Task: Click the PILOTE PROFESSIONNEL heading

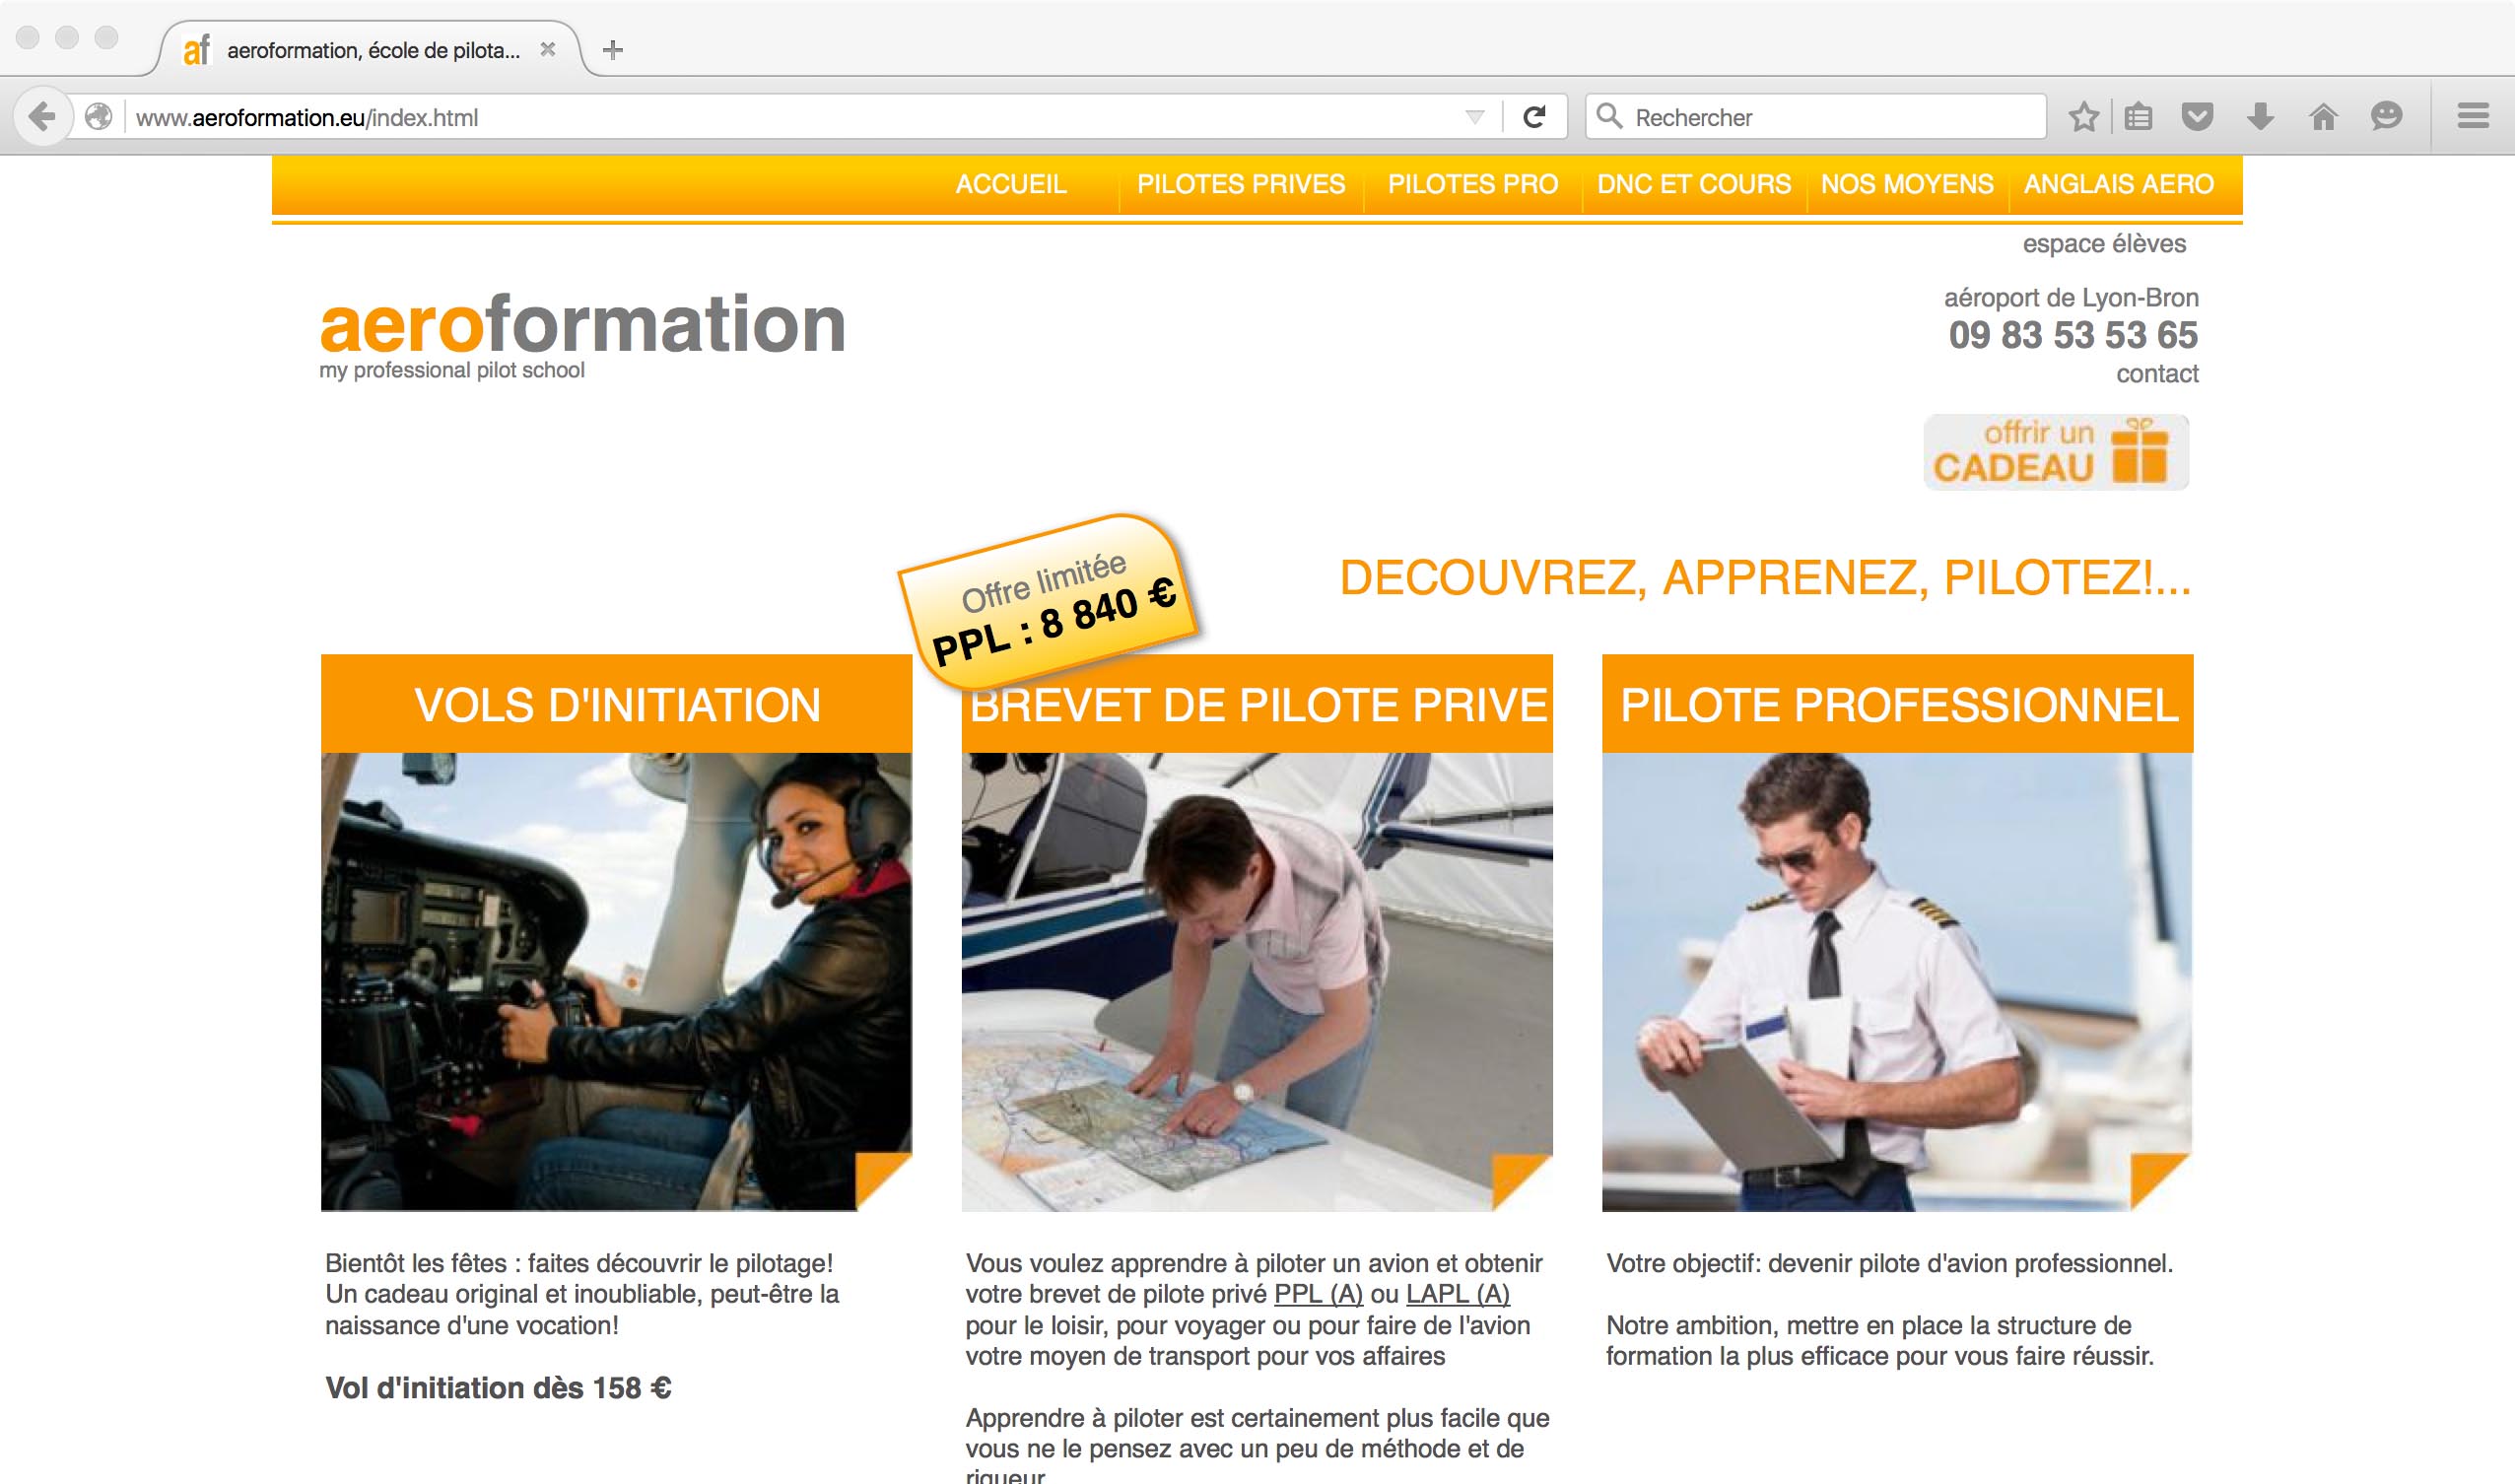Action: 1897,704
